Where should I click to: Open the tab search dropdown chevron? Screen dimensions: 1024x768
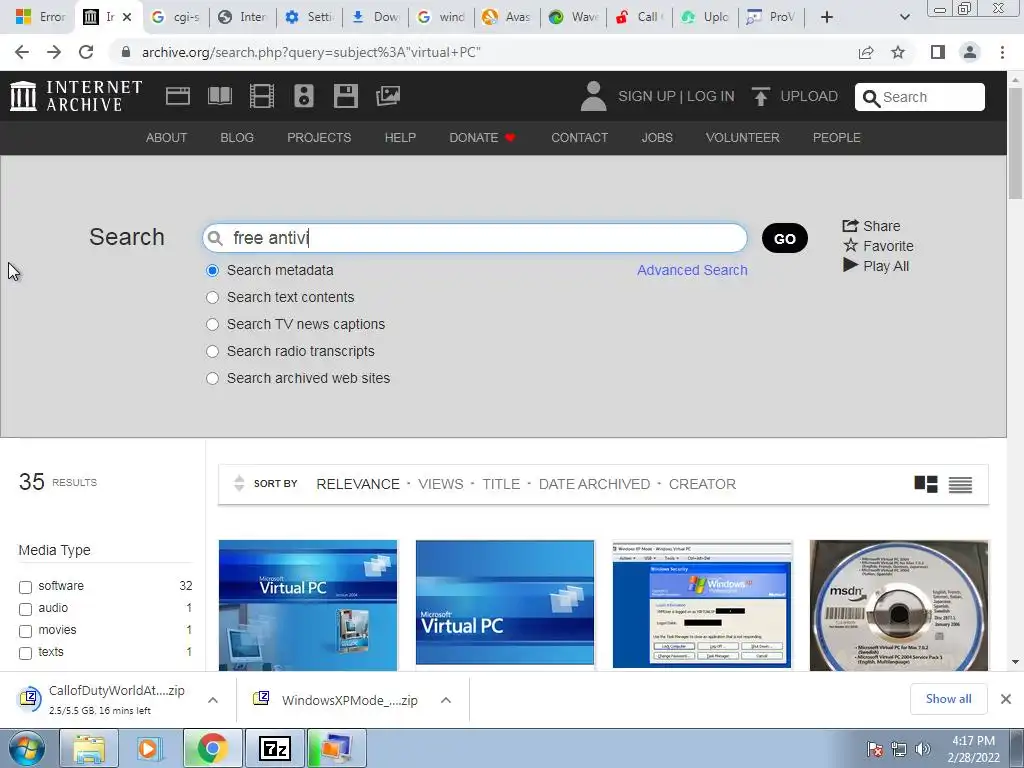click(x=904, y=17)
